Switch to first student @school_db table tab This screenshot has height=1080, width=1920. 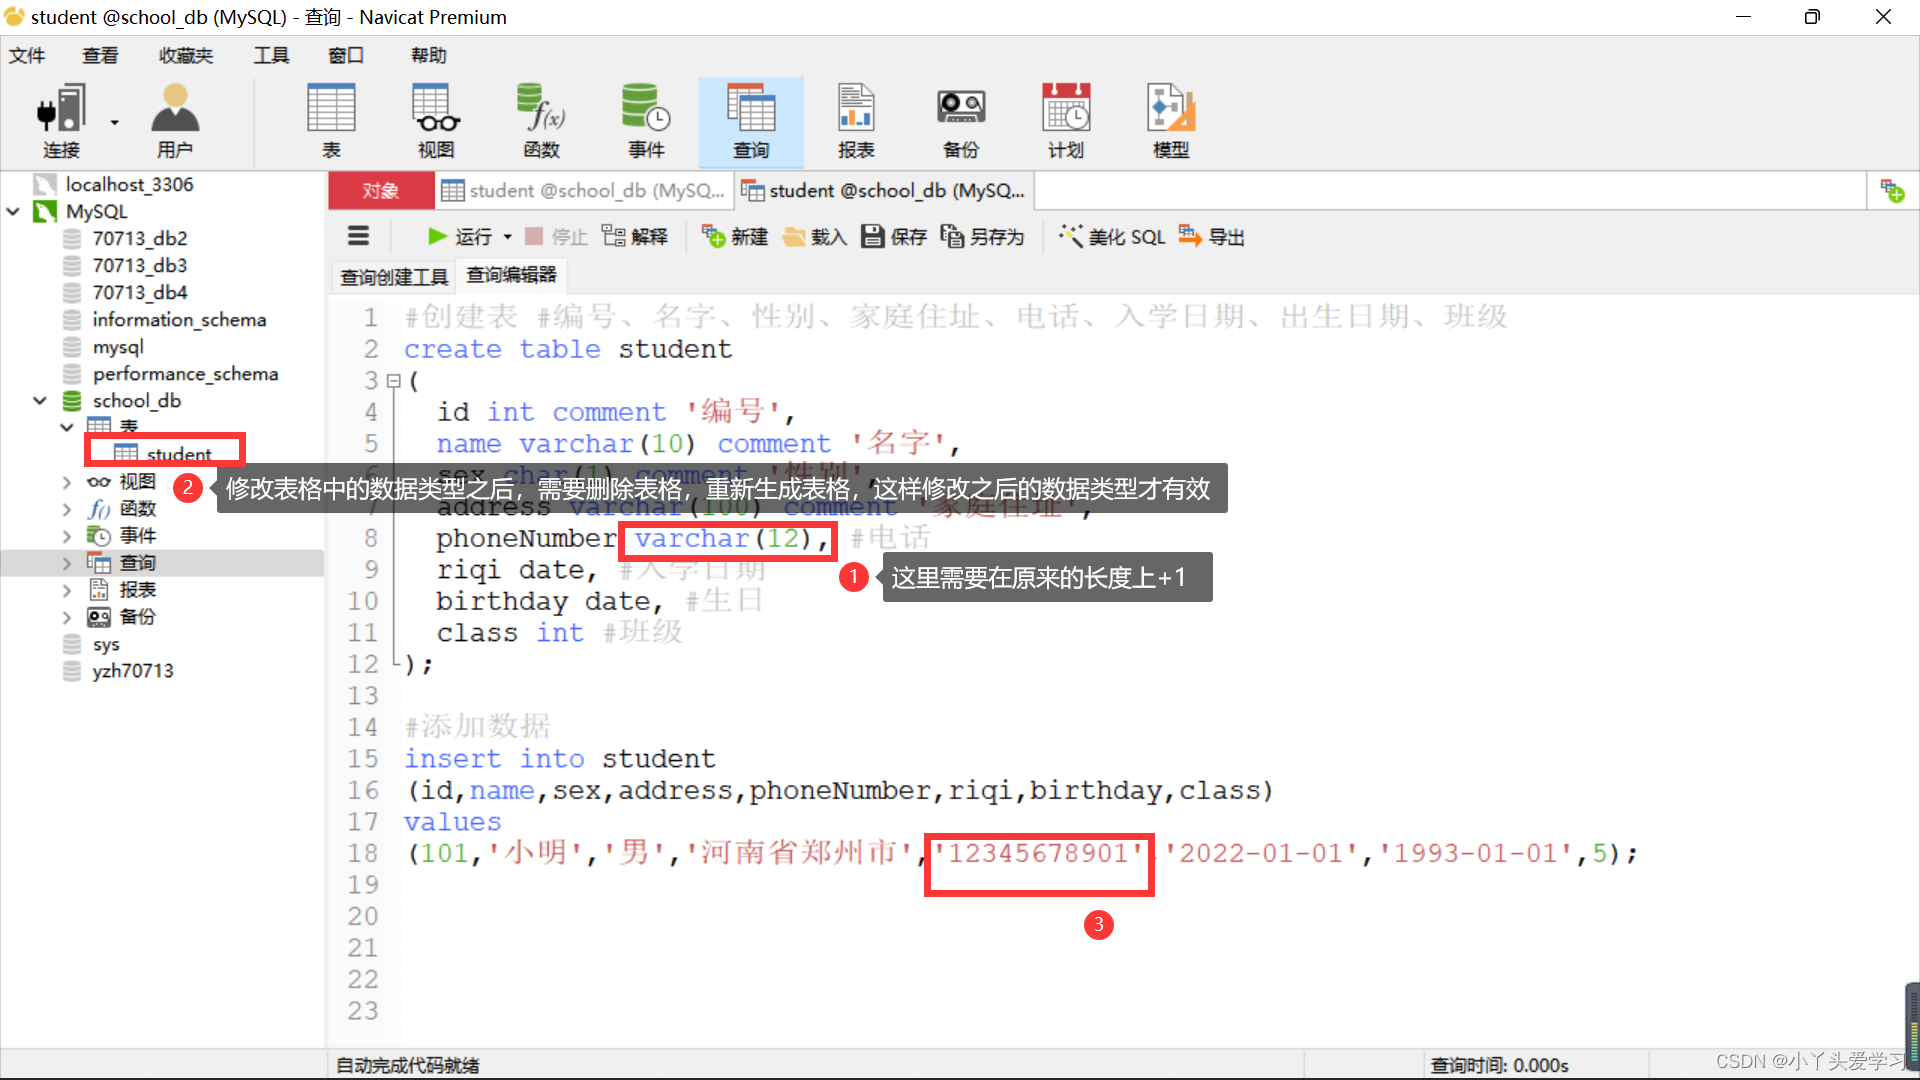583,190
